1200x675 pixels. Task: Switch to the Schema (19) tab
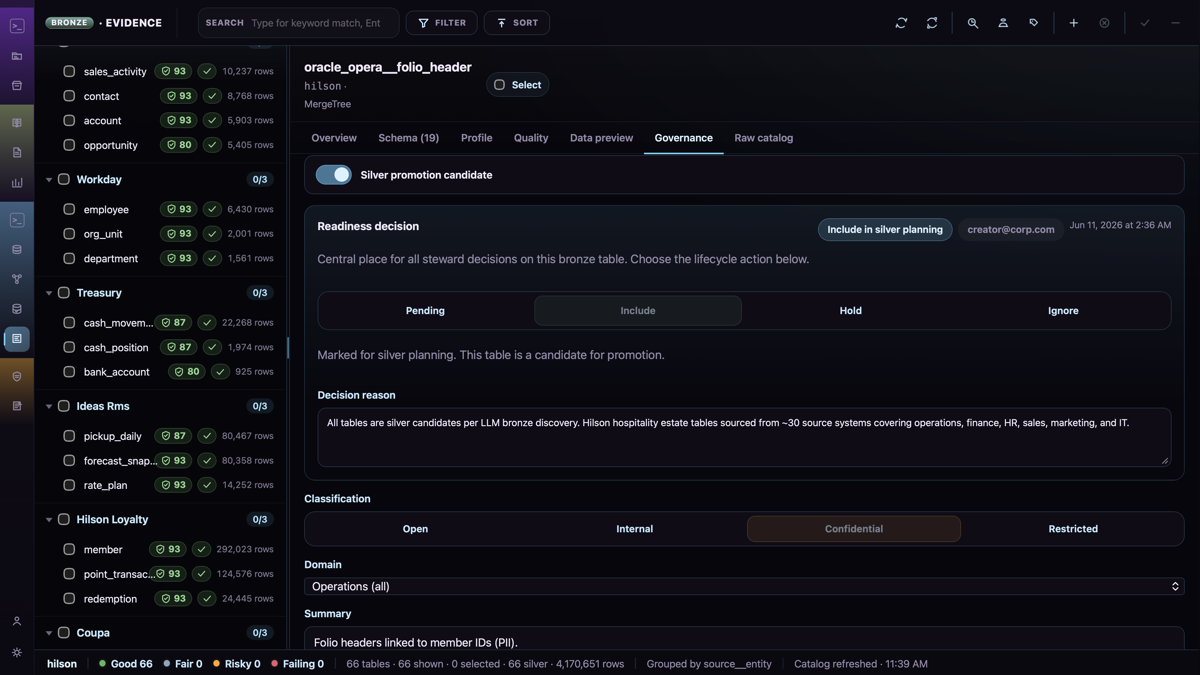click(408, 138)
